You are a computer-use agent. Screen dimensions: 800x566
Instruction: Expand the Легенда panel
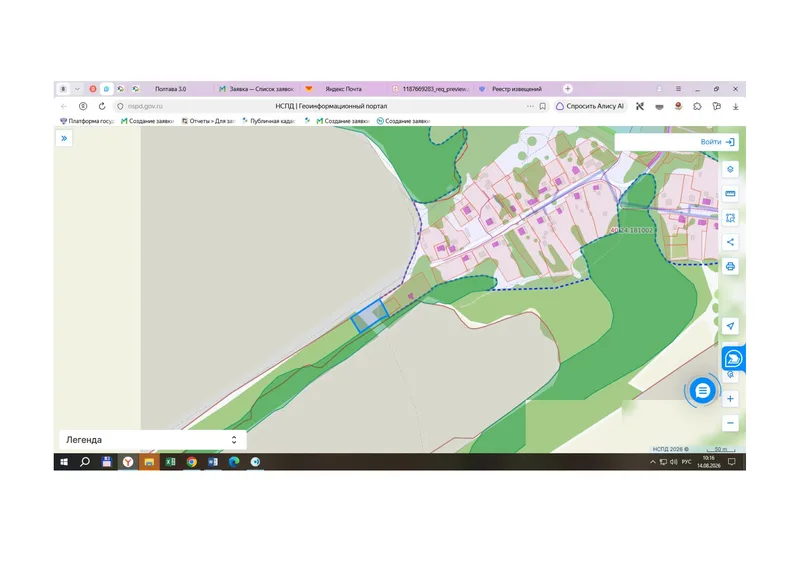[153, 440]
